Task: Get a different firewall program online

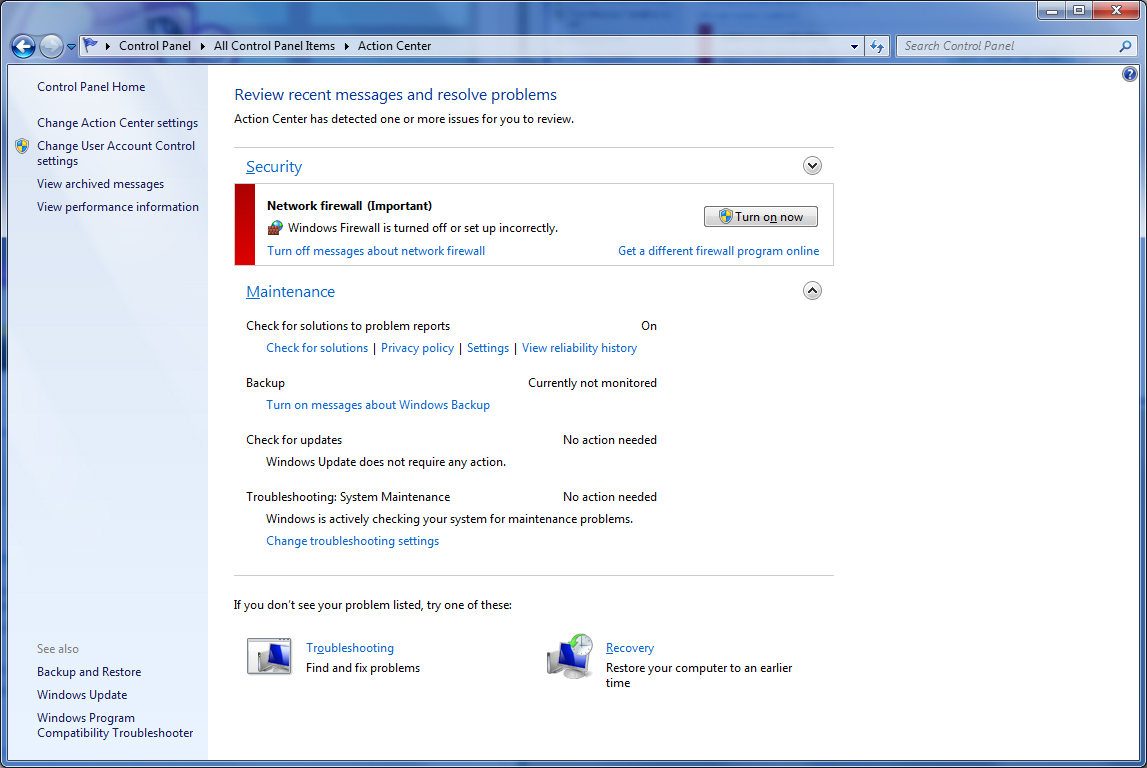Action: pyautogui.click(x=718, y=251)
